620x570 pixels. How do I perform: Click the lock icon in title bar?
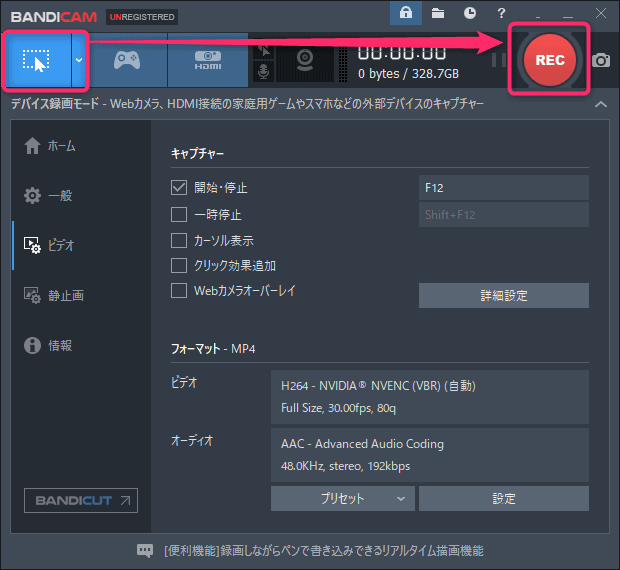pyautogui.click(x=406, y=13)
